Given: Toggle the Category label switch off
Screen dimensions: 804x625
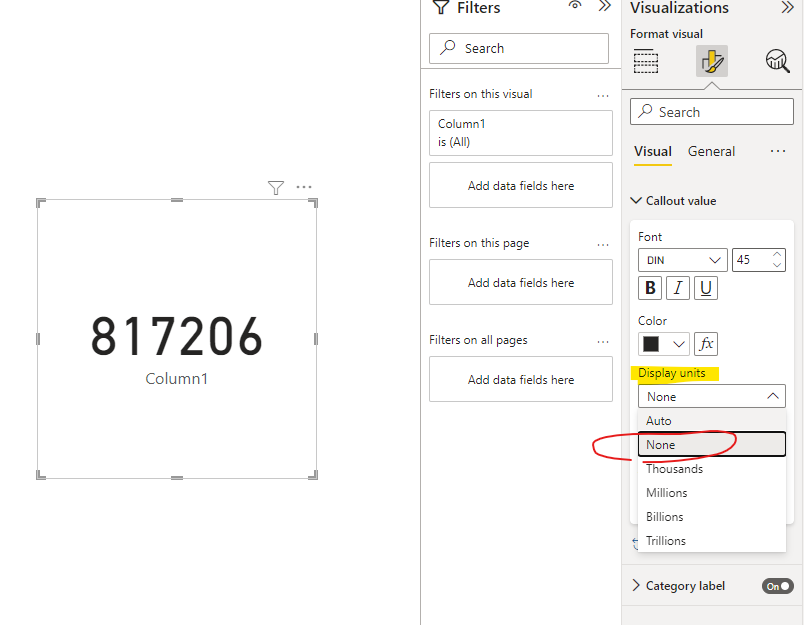Looking at the screenshot, I should coord(778,586).
